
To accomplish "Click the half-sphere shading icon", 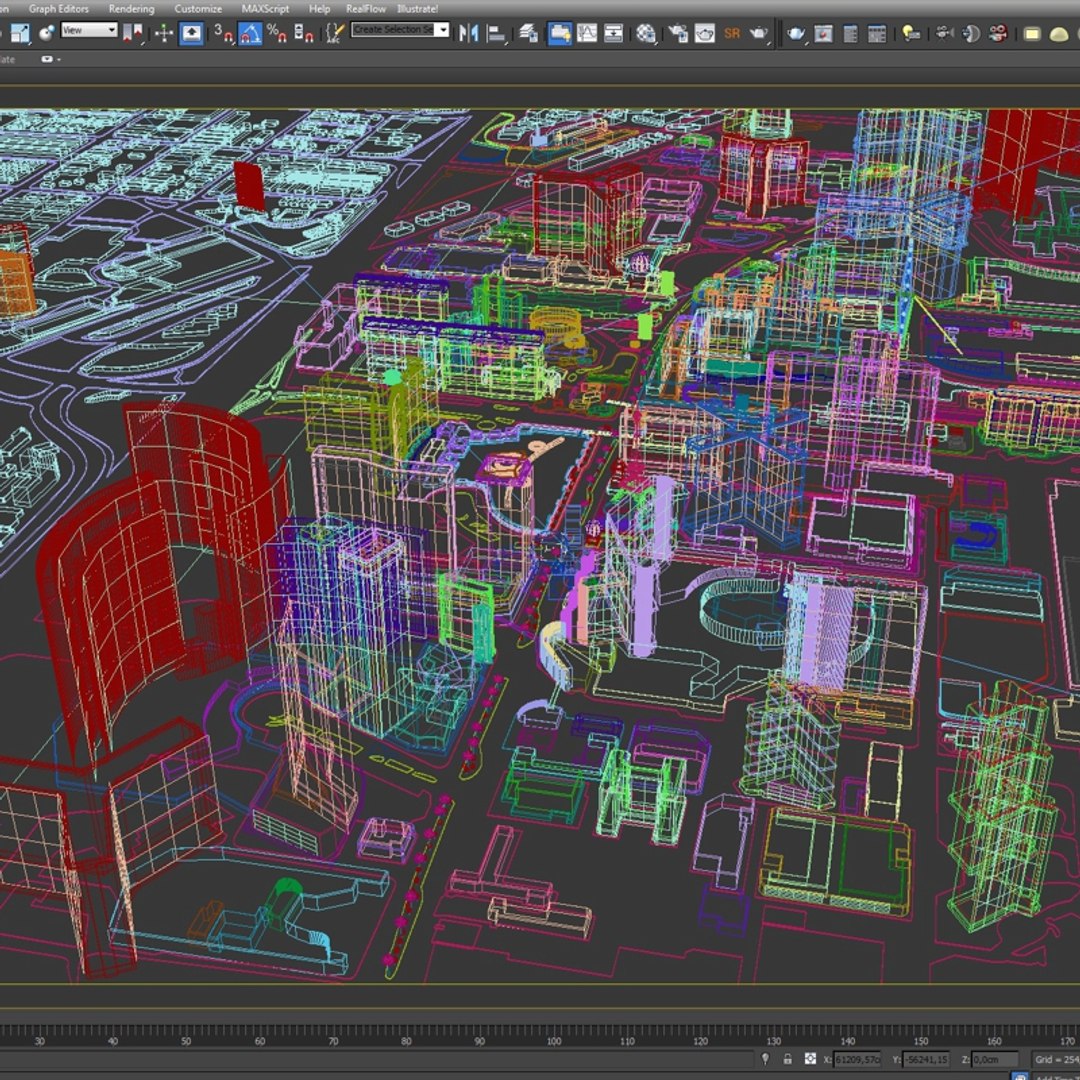I will pos(970,32).
